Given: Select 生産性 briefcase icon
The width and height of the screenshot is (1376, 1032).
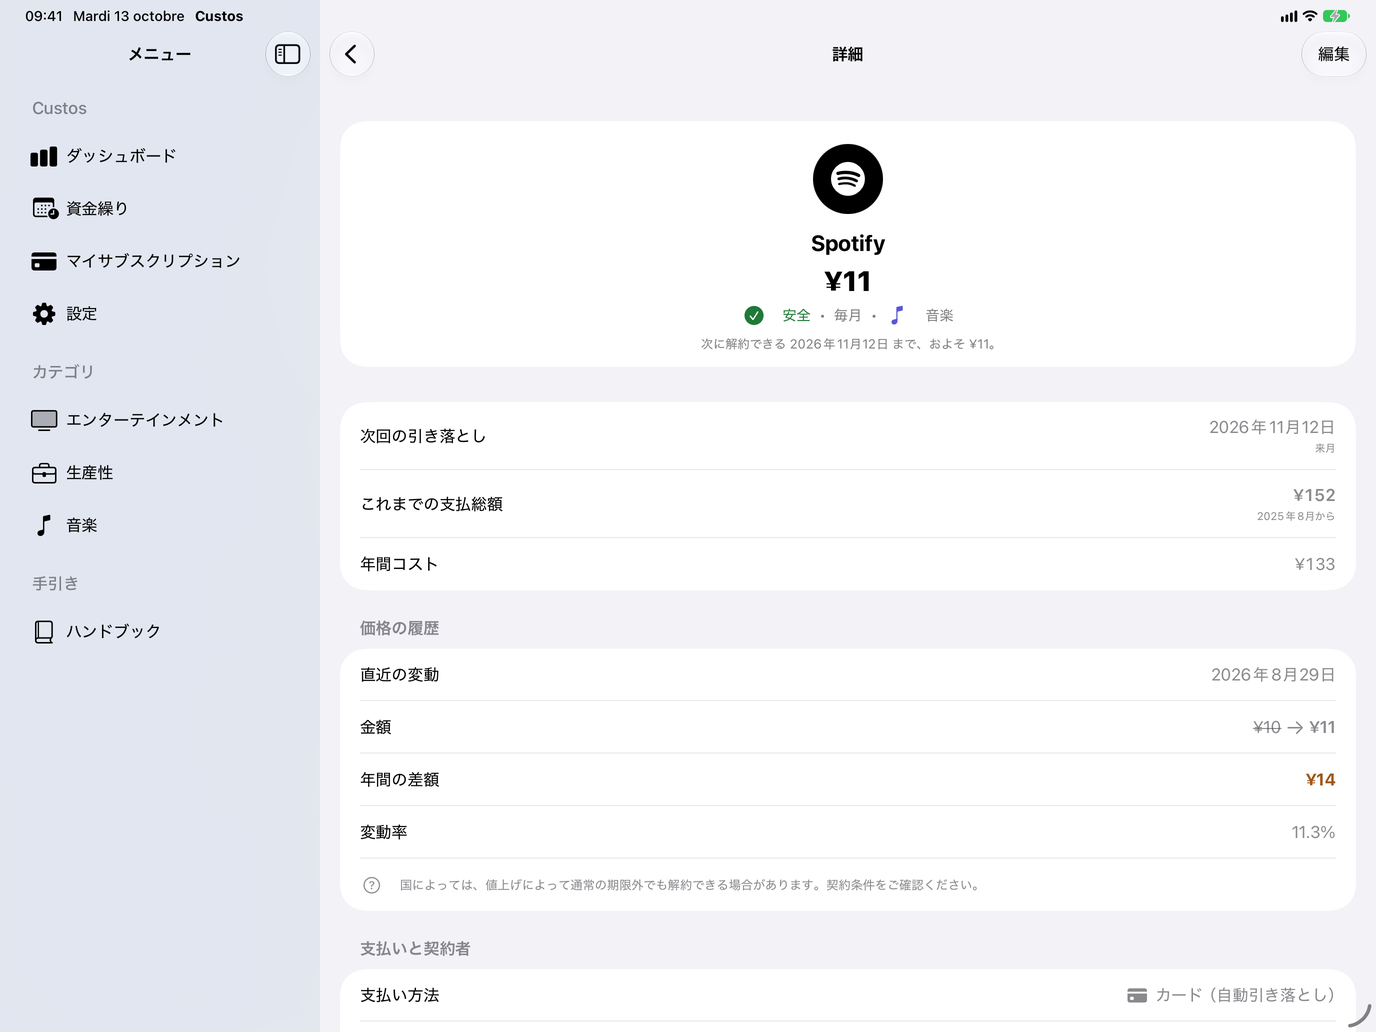Looking at the screenshot, I should 44,473.
